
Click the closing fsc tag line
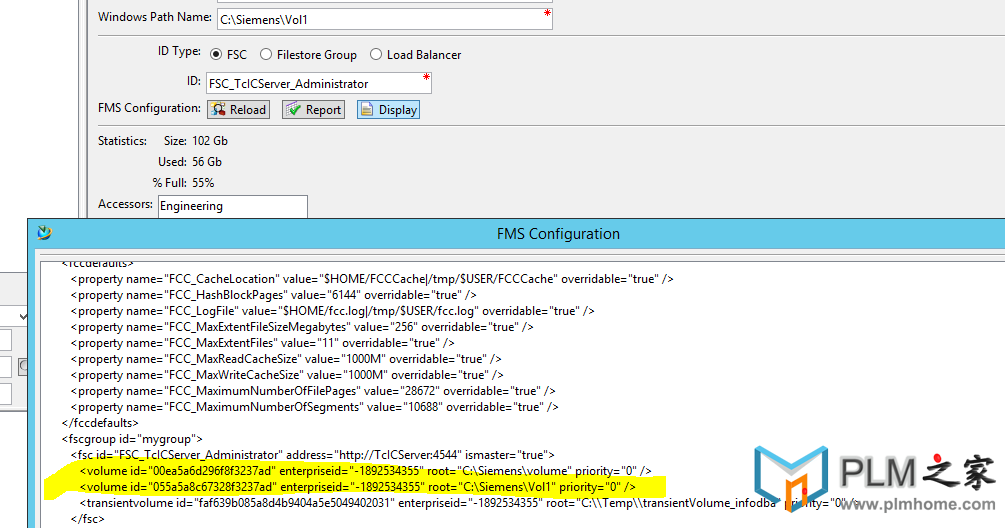pos(88,519)
